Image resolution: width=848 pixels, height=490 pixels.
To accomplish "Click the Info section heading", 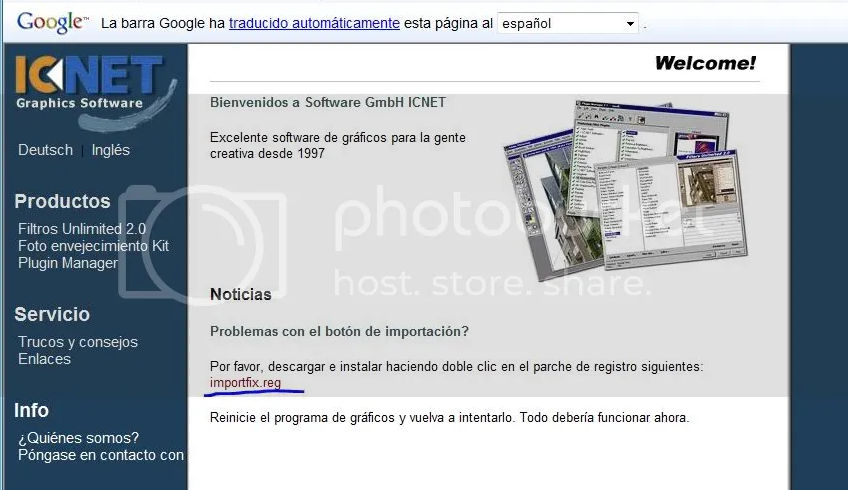I will point(31,410).
